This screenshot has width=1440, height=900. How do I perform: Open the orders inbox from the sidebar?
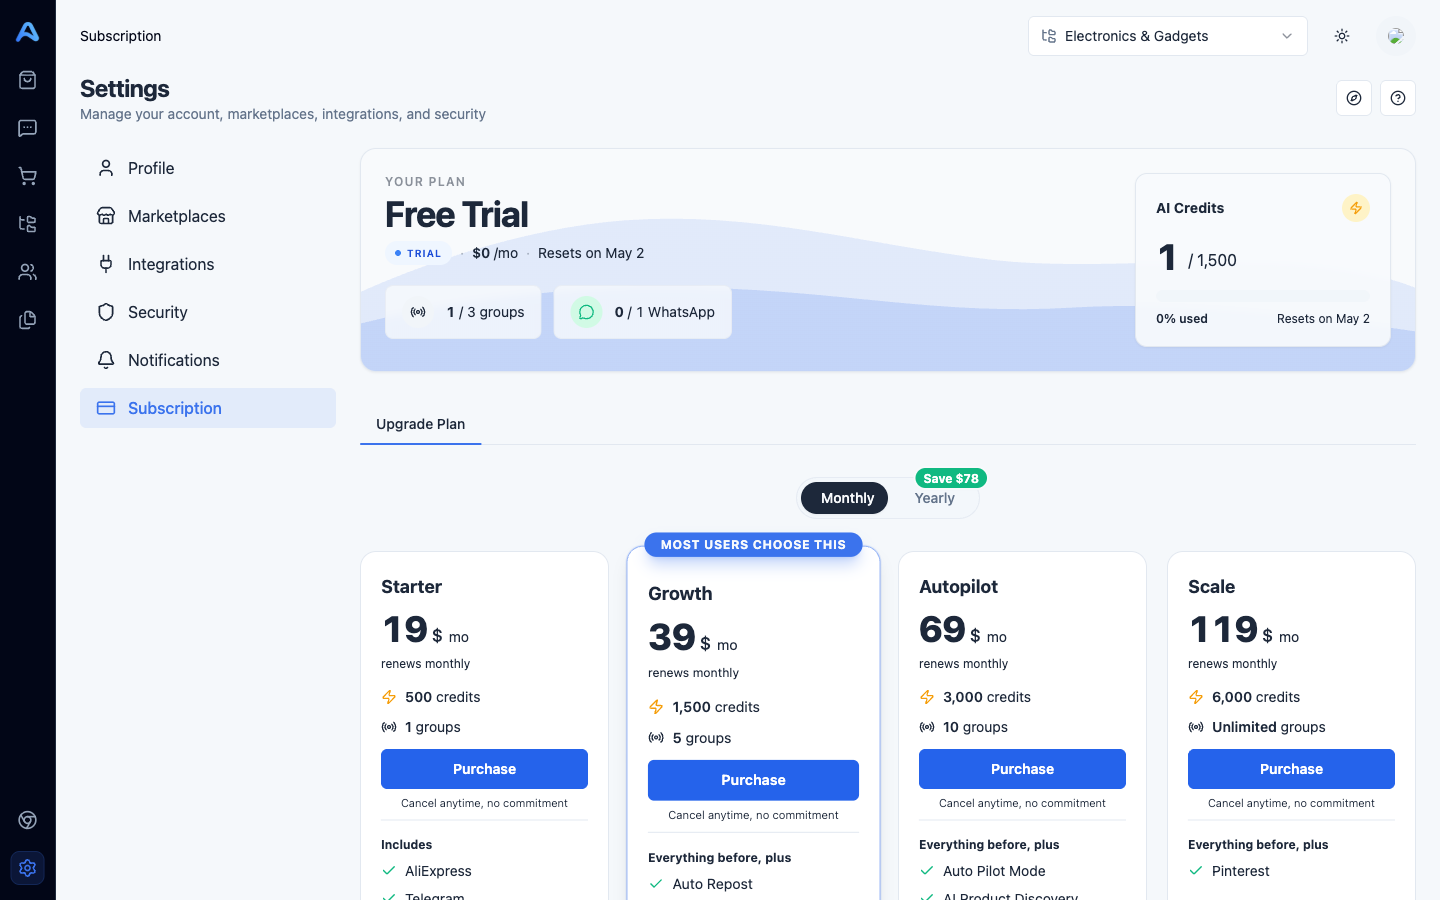[x=27, y=79]
